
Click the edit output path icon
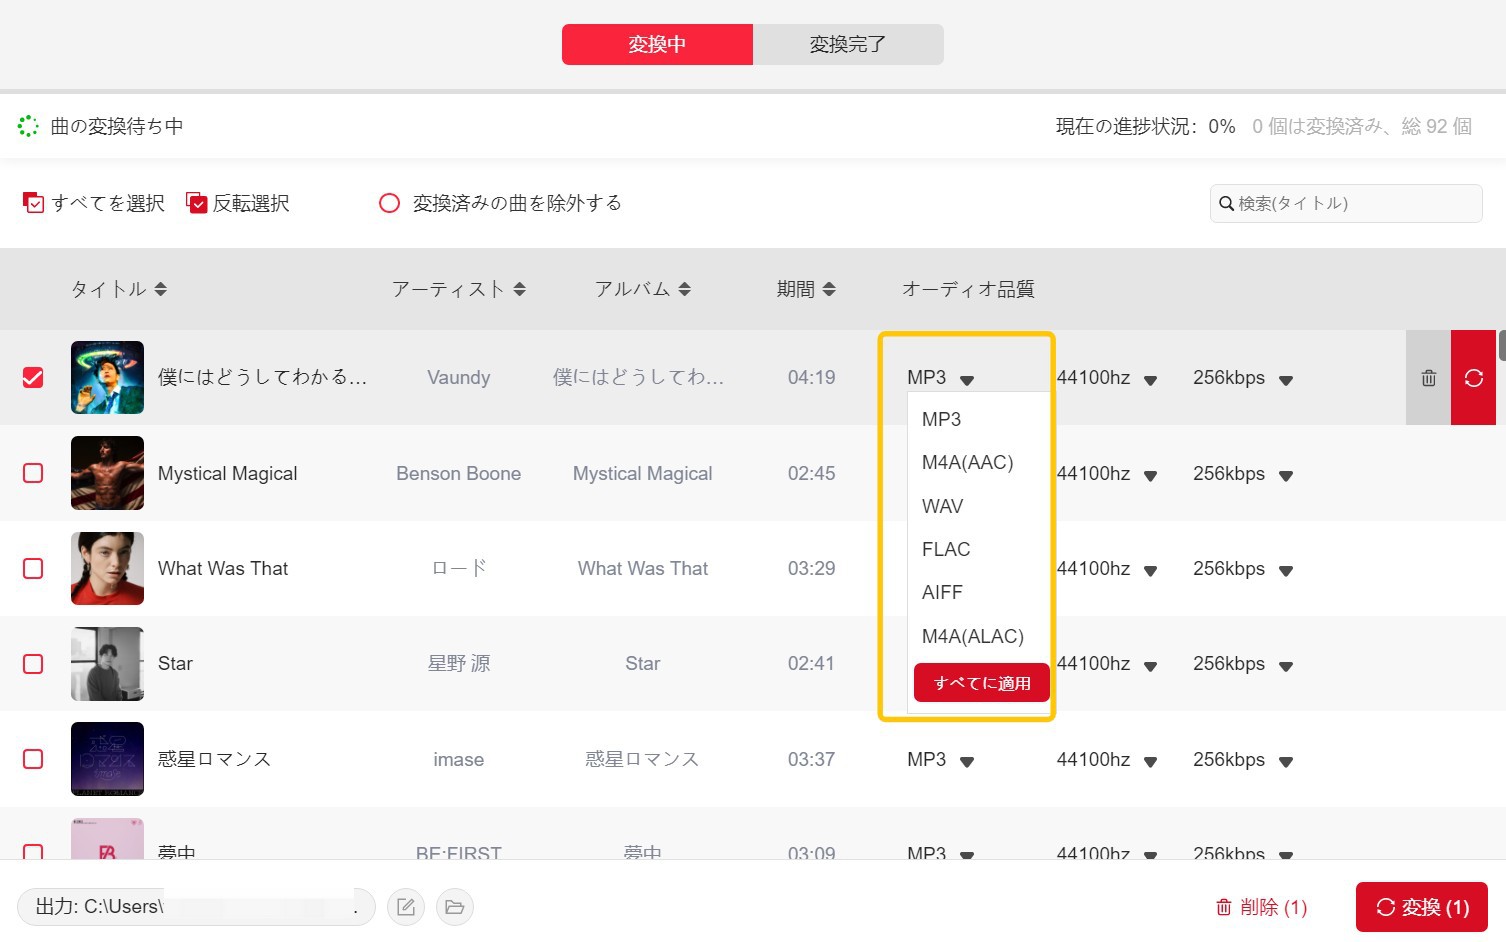(x=406, y=907)
